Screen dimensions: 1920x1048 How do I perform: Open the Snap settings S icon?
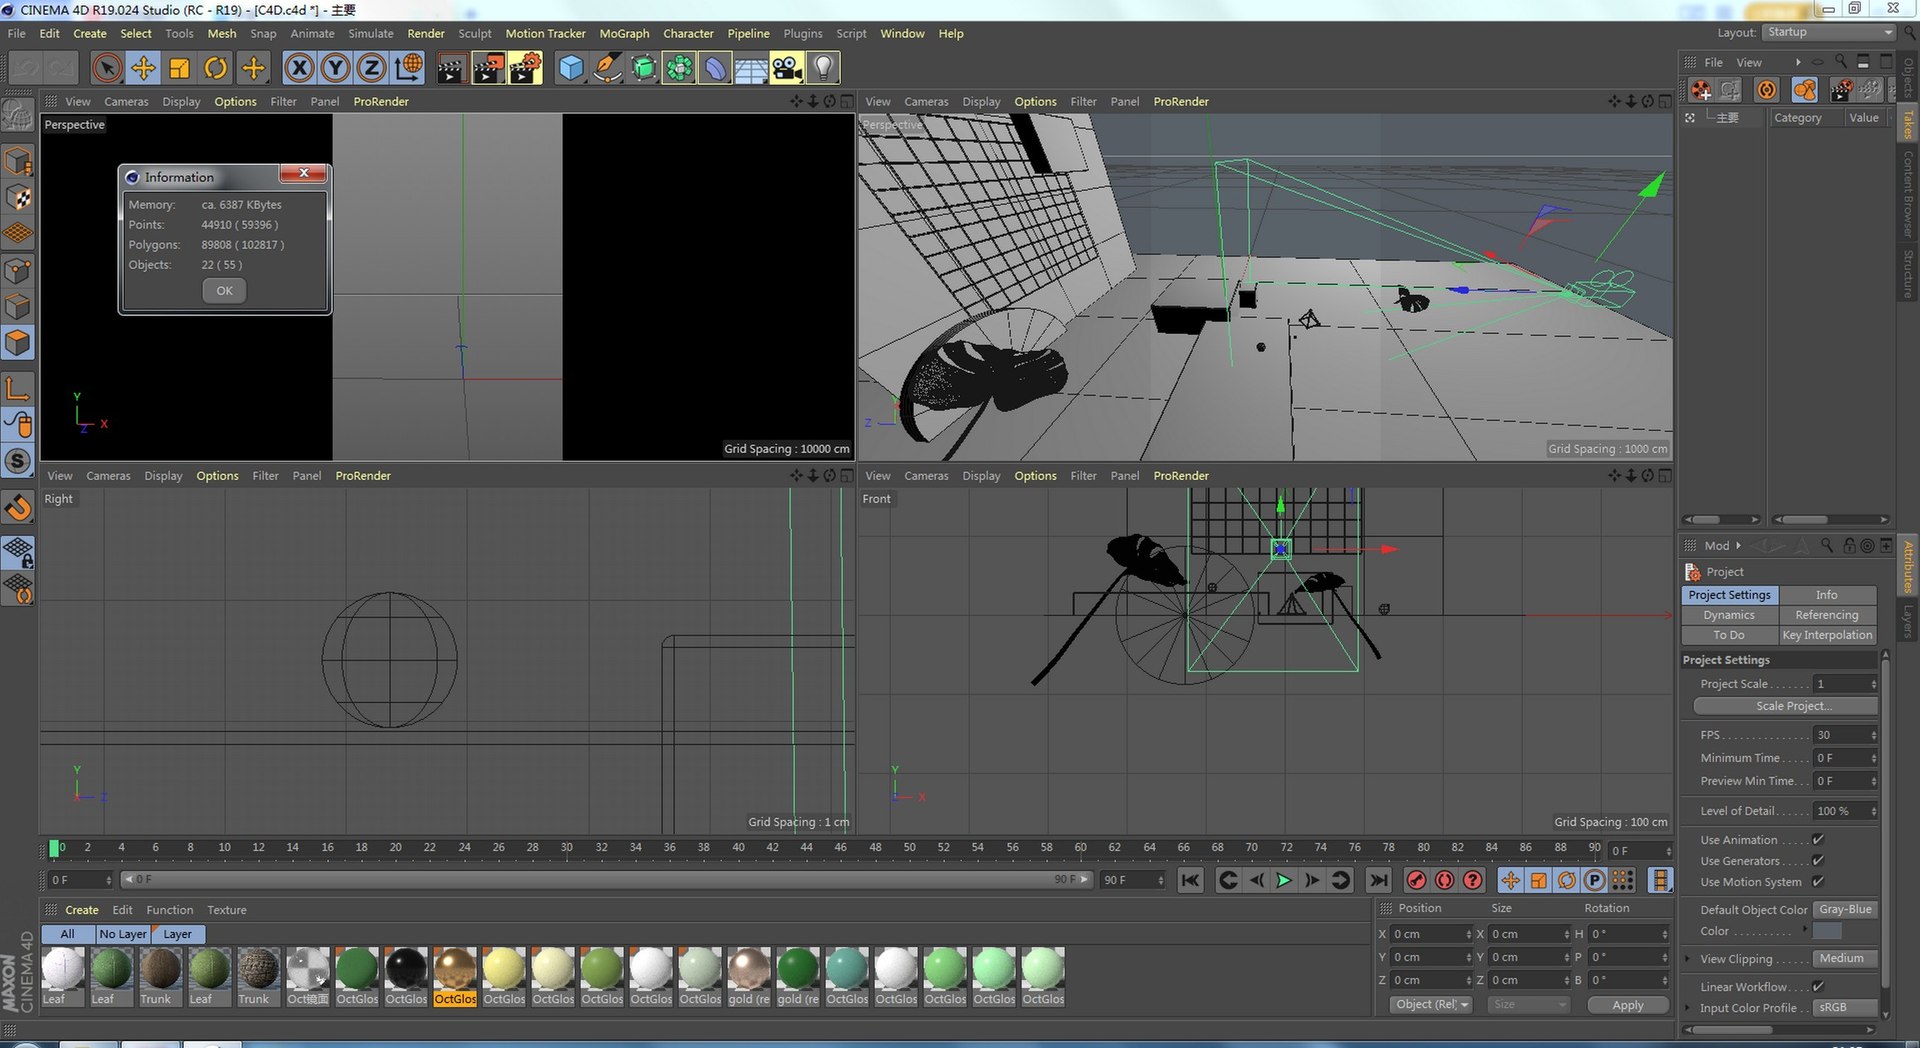coord(18,461)
